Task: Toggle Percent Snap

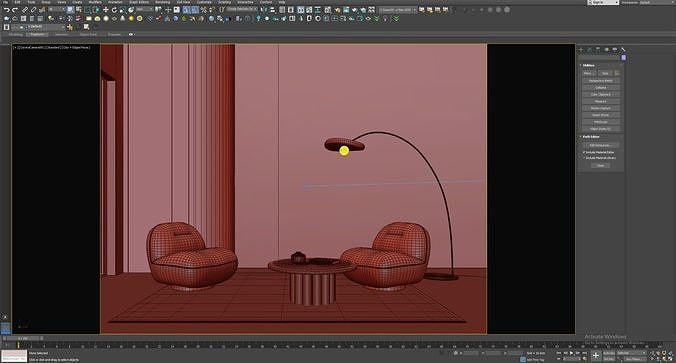Action: pos(203,9)
